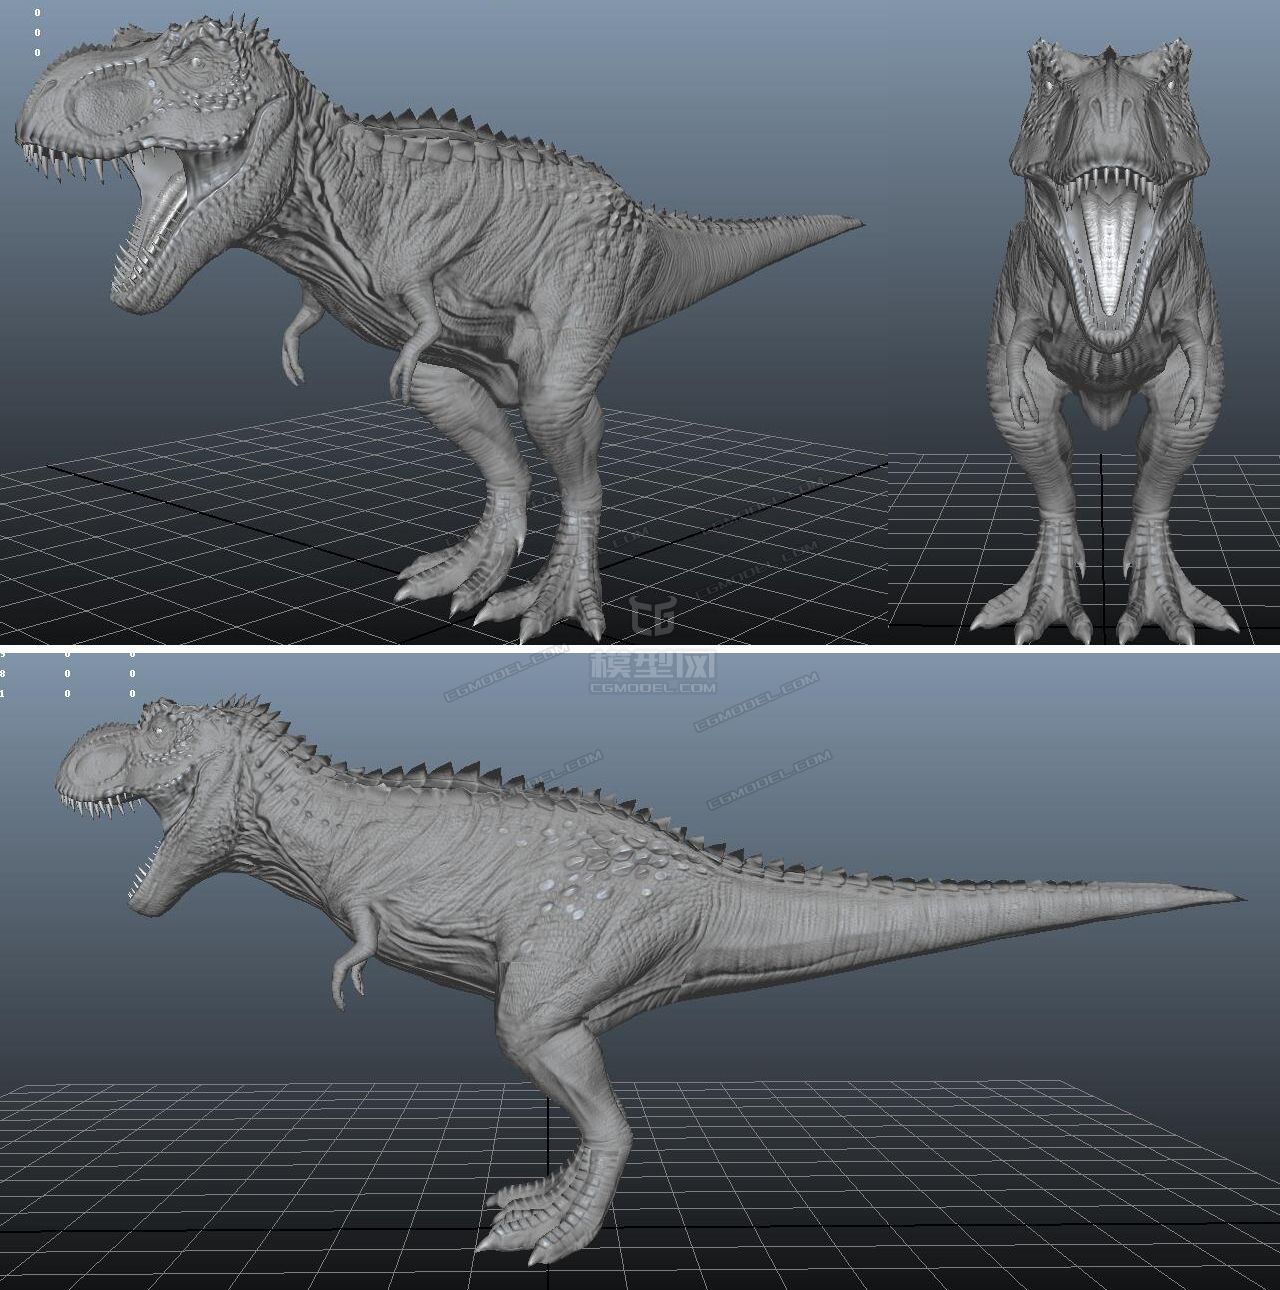Screen dimensions: 1280x1290
Task: Select the eye of the perspective-view dinosaur
Action: (x=194, y=63)
